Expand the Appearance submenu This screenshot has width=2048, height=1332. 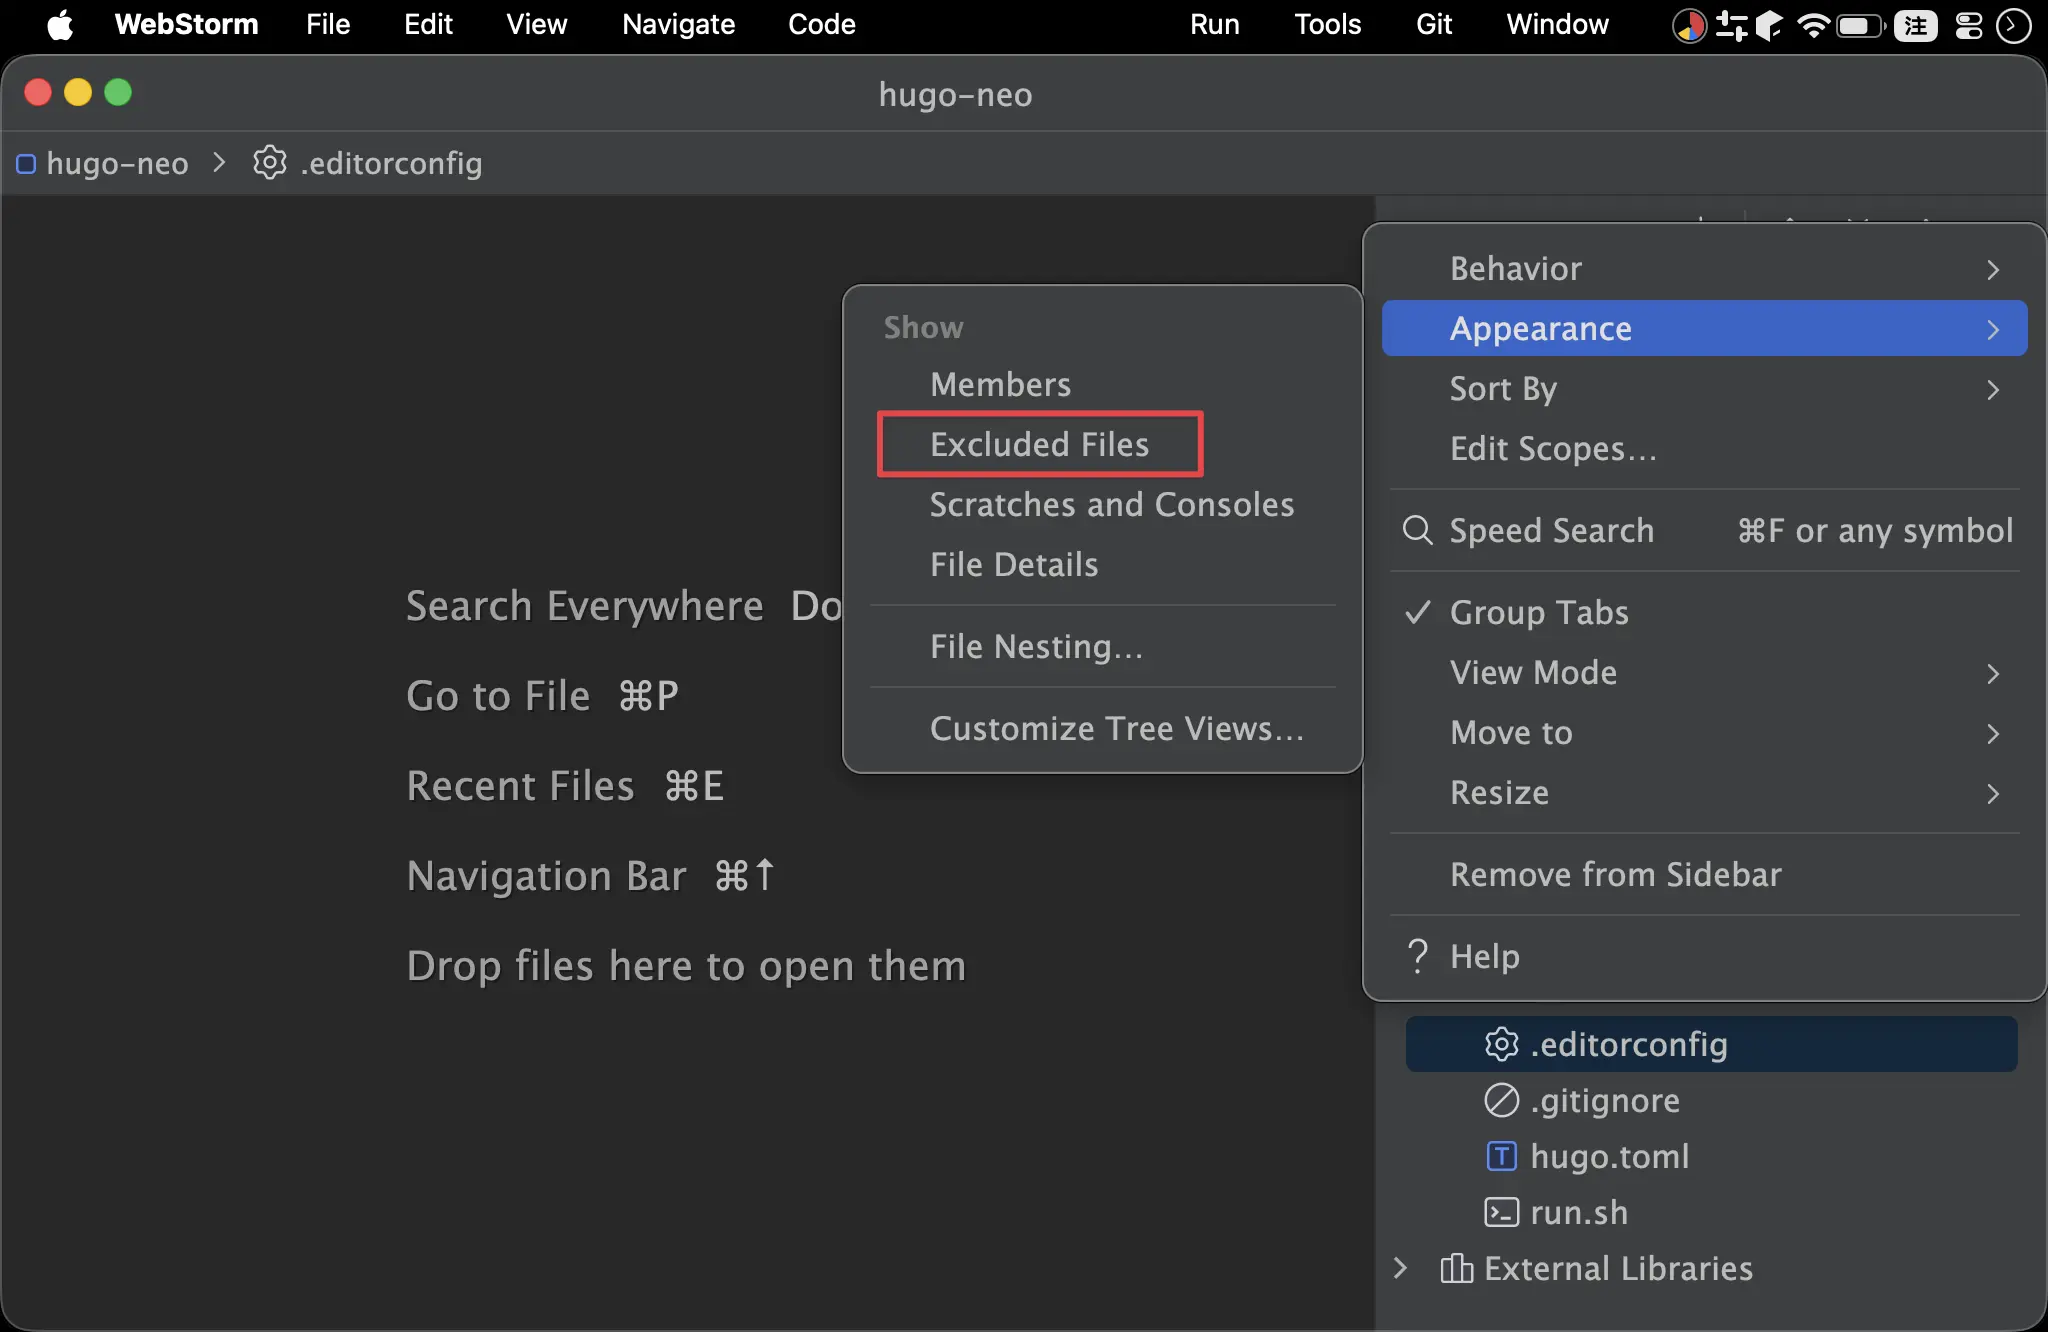click(x=1704, y=328)
